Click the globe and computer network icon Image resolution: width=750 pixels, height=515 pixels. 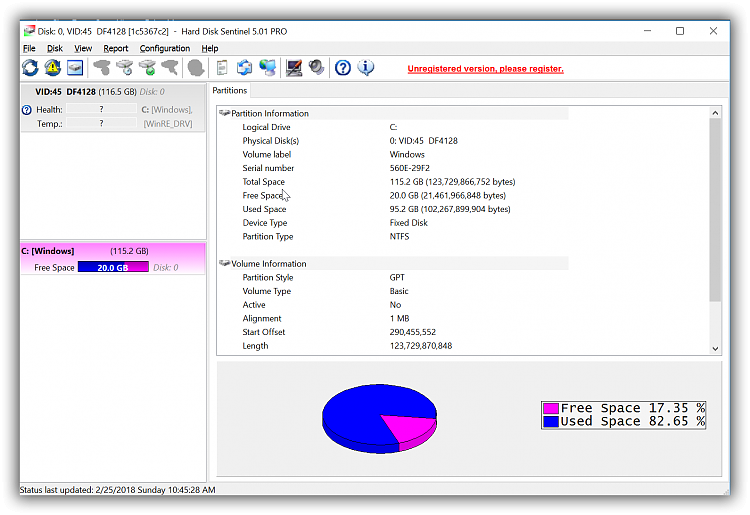(268, 68)
